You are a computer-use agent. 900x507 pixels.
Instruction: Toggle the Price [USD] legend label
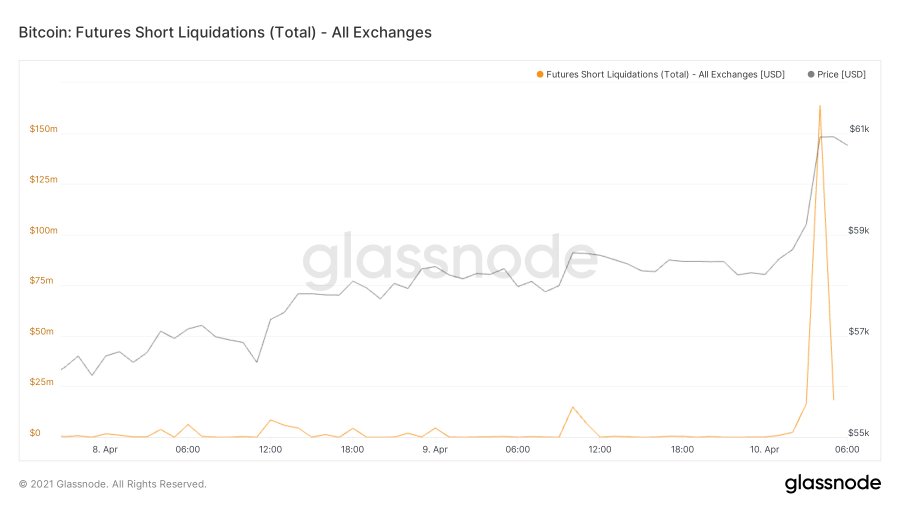pyautogui.click(x=841, y=75)
